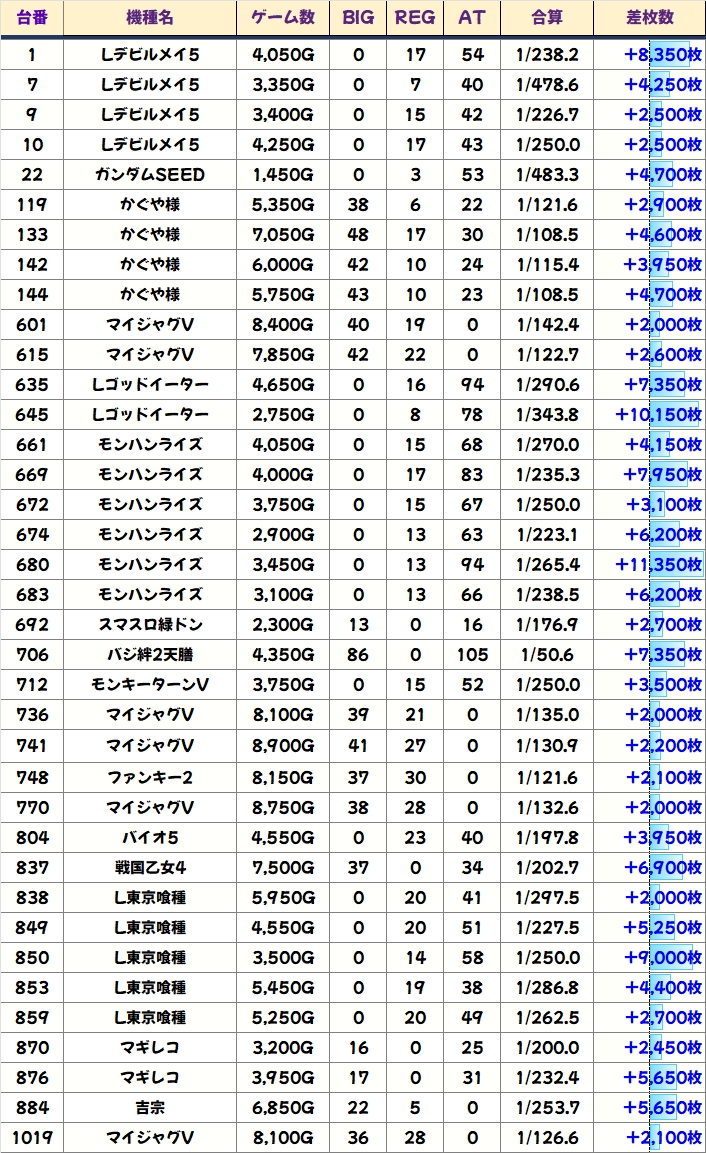Click the 1/223.1 combined rate cell

(547, 535)
